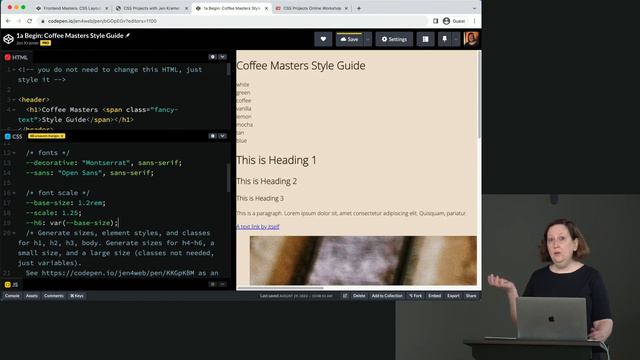This screenshot has width=640, height=360.
Task: Open dropdown next to the pin icon
Action: click(x=456, y=39)
